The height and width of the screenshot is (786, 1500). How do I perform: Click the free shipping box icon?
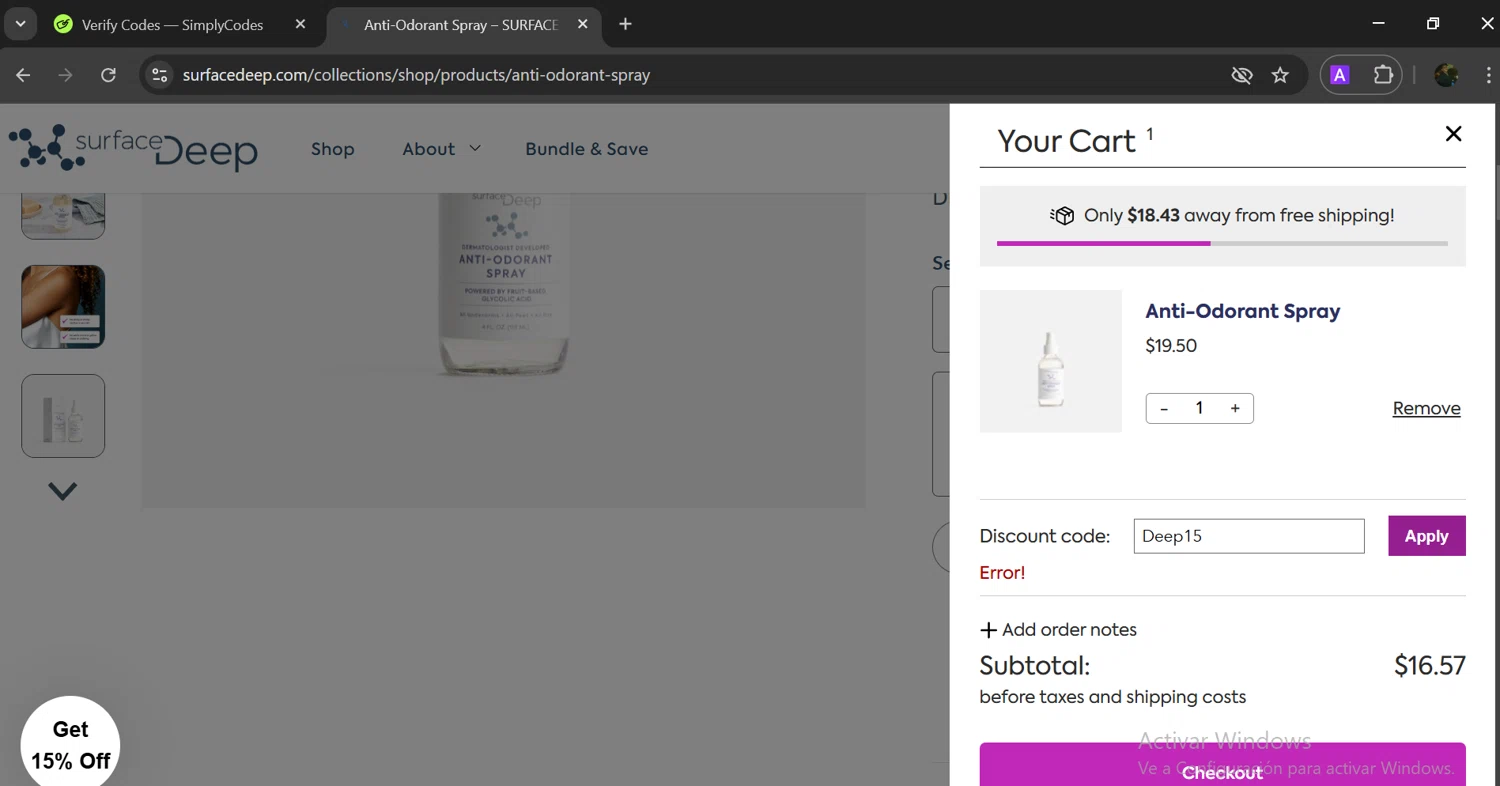pos(1062,215)
